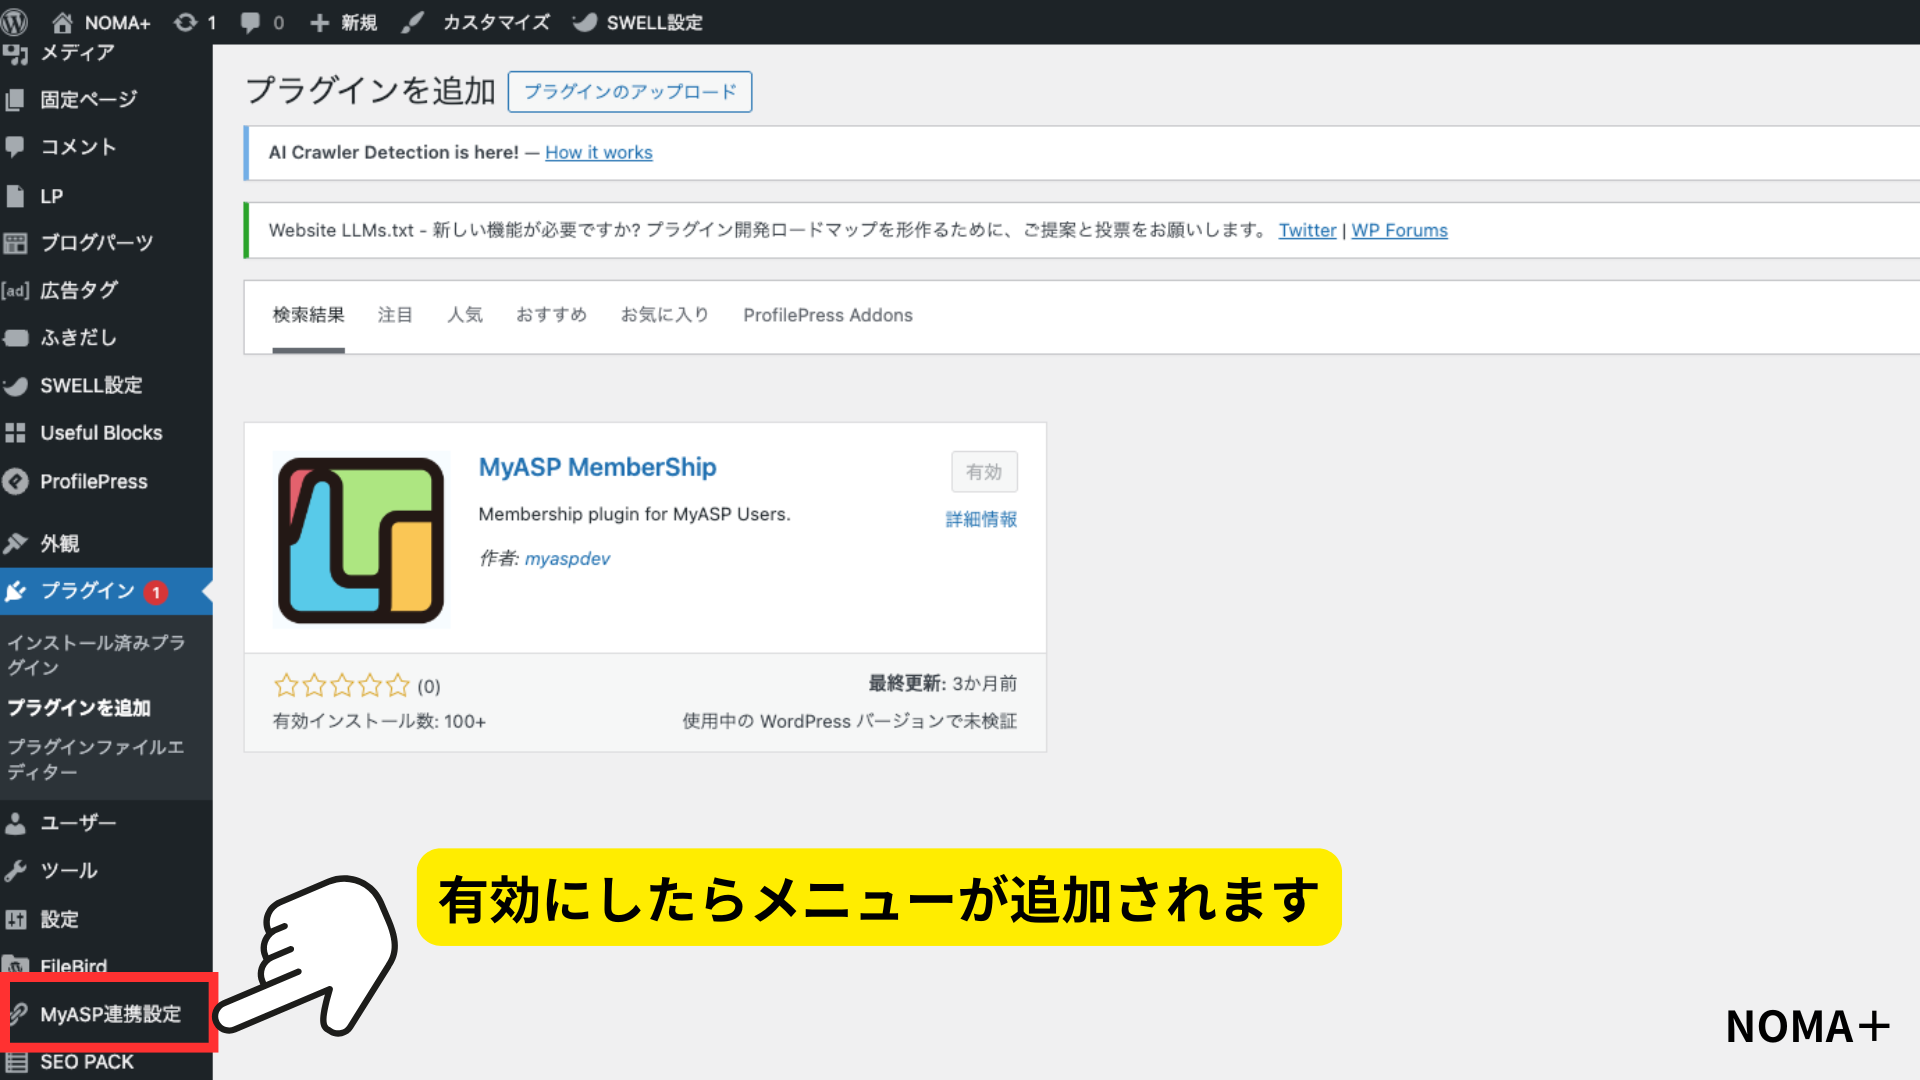The height and width of the screenshot is (1080, 1920).
Task: Click the 有効インストール数: 100+ text
Action: click(x=379, y=721)
